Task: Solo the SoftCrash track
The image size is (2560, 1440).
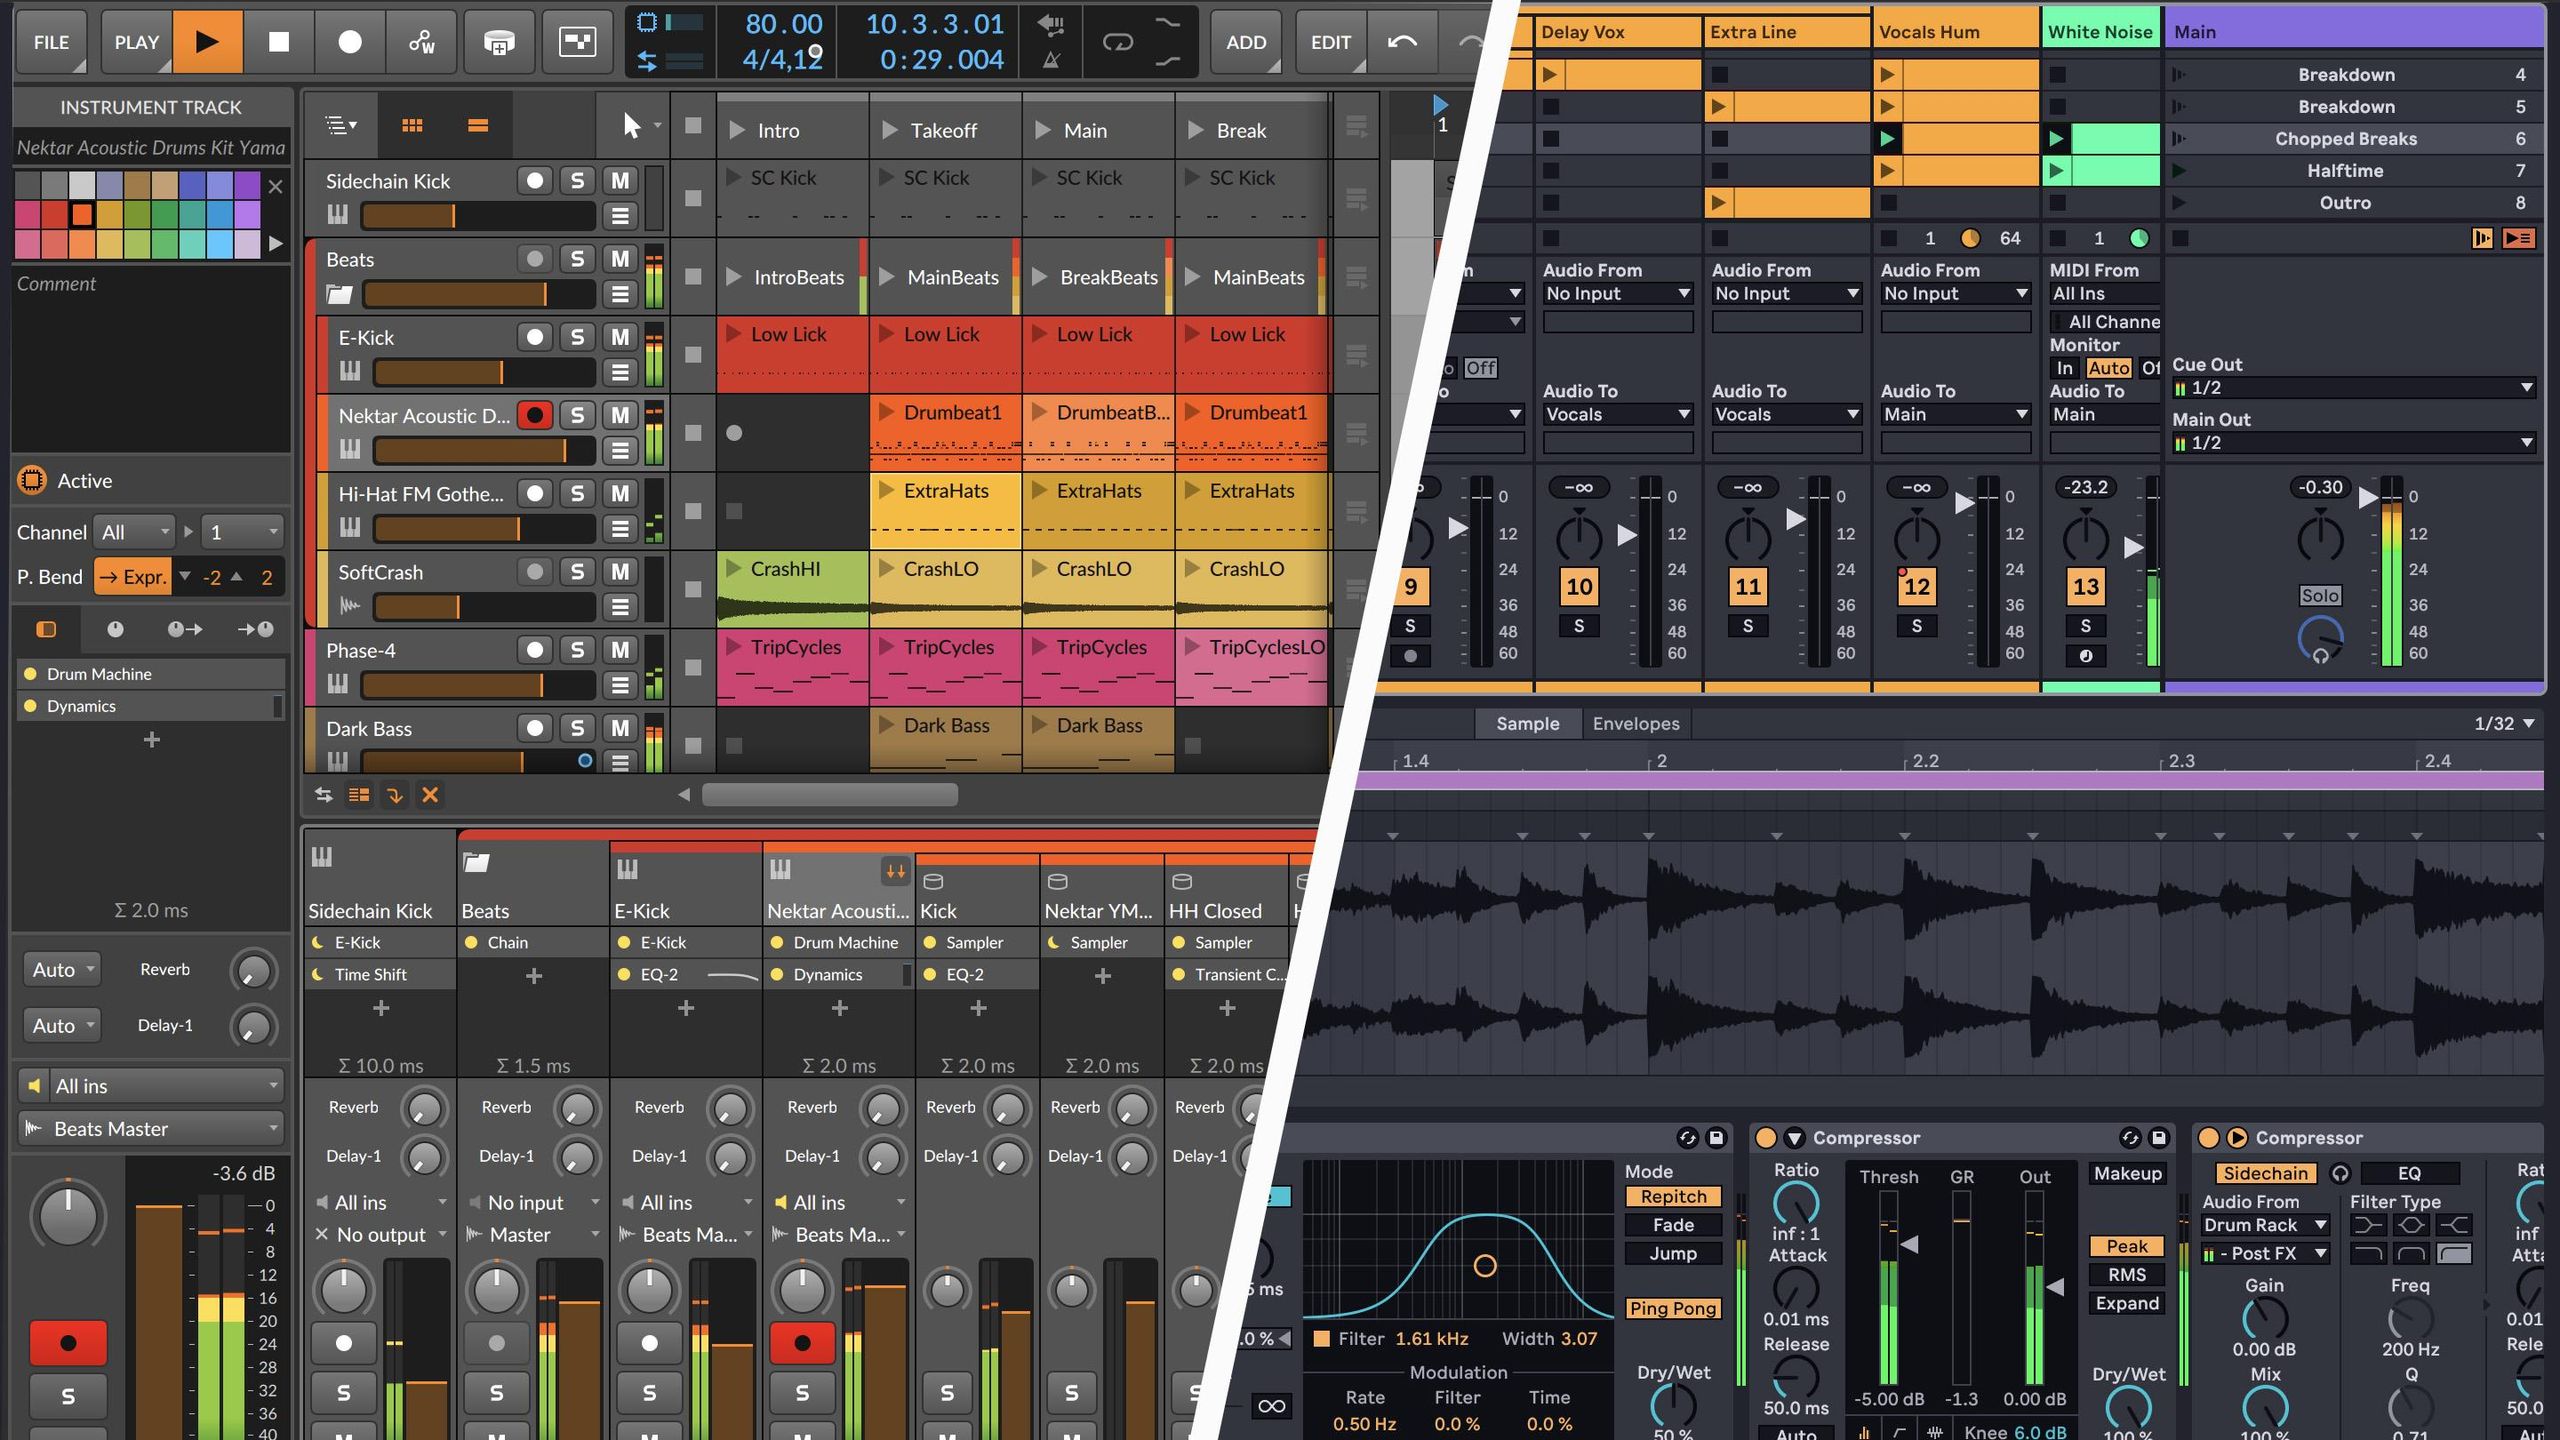Action: pyautogui.click(x=576, y=571)
